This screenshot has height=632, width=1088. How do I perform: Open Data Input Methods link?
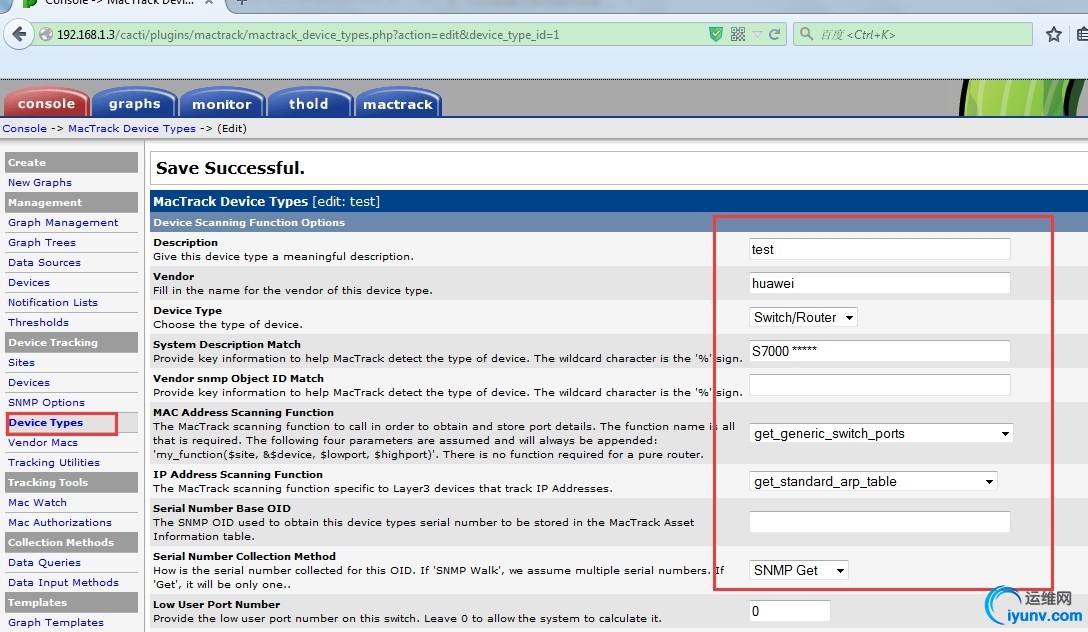pos(63,583)
